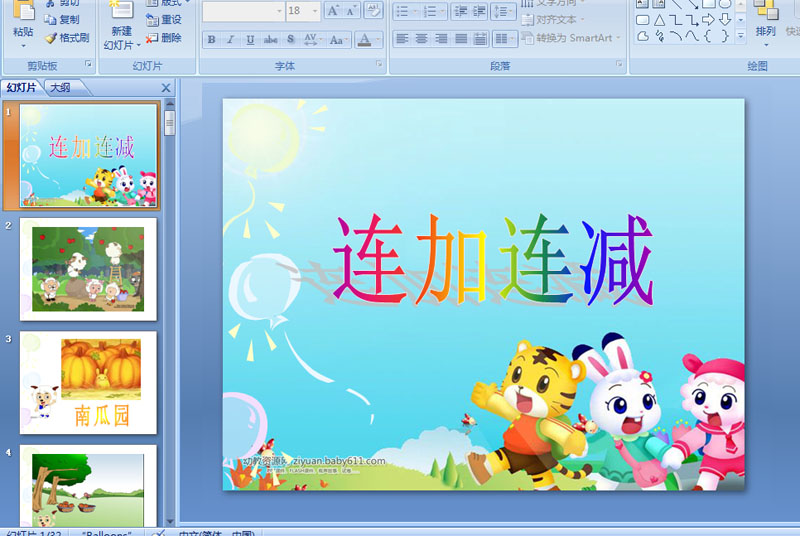Close the slides thumbnail pane
Viewport: 800px width, 536px height.
pos(166,88)
